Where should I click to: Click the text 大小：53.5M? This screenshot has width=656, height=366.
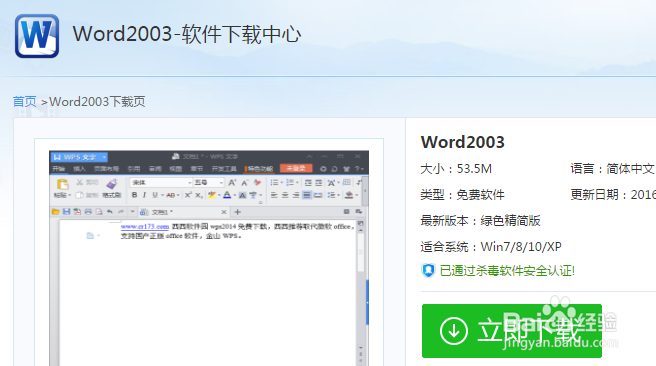(456, 169)
